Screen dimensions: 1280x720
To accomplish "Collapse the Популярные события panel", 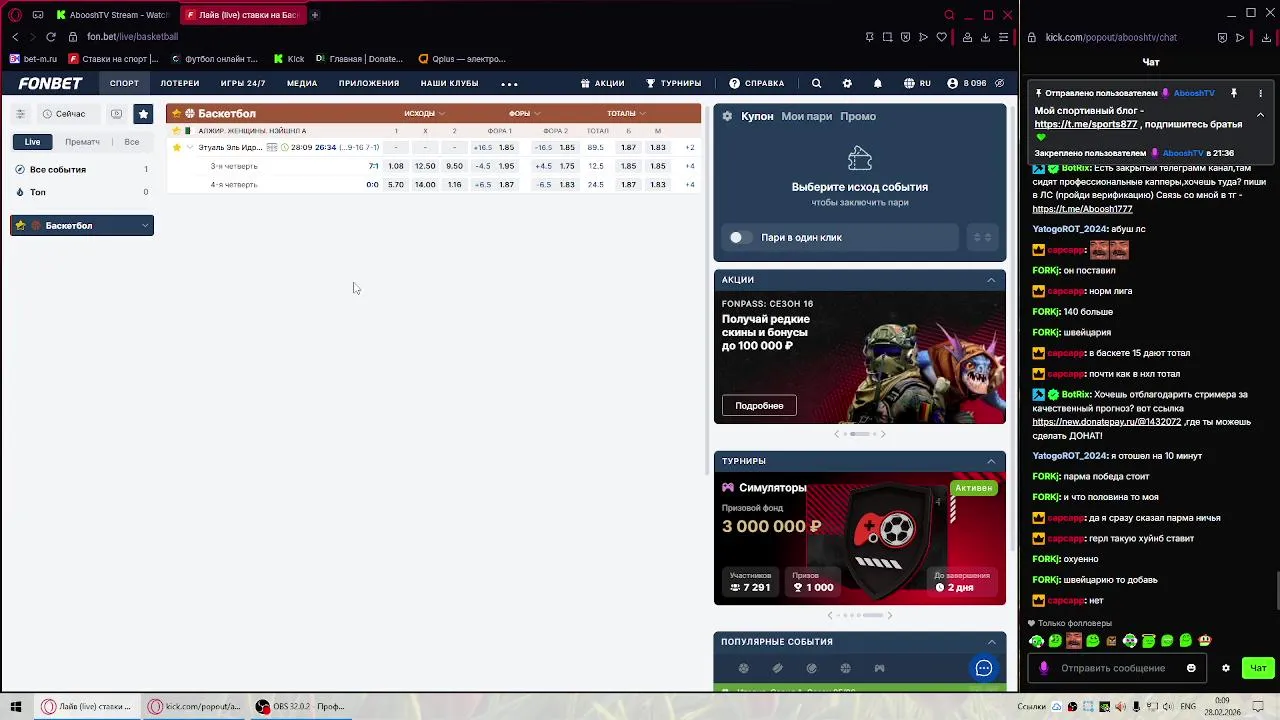I will point(991,642).
